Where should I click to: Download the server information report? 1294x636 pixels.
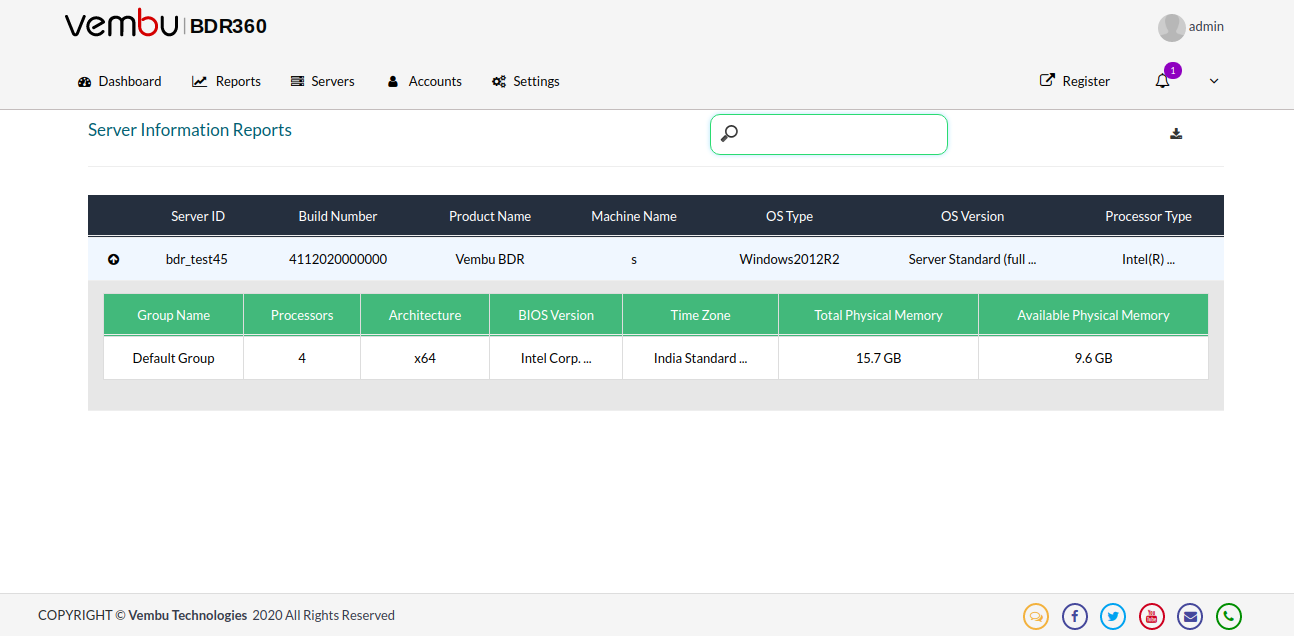click(x=1176, y=134)
